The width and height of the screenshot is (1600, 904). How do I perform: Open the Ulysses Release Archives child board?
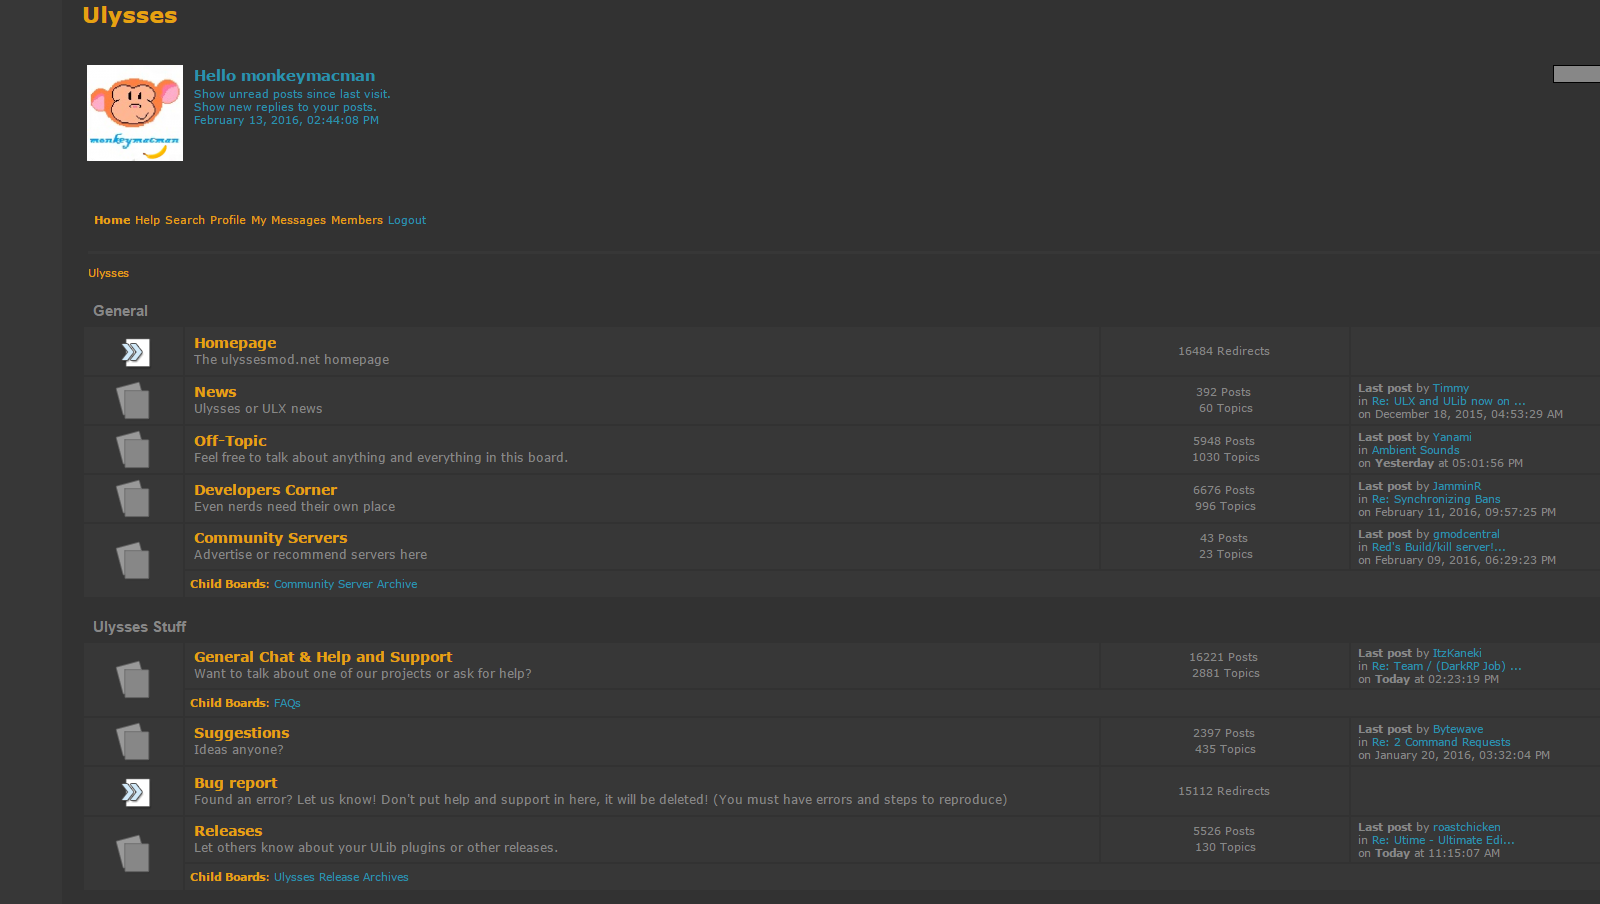point(341,877)
